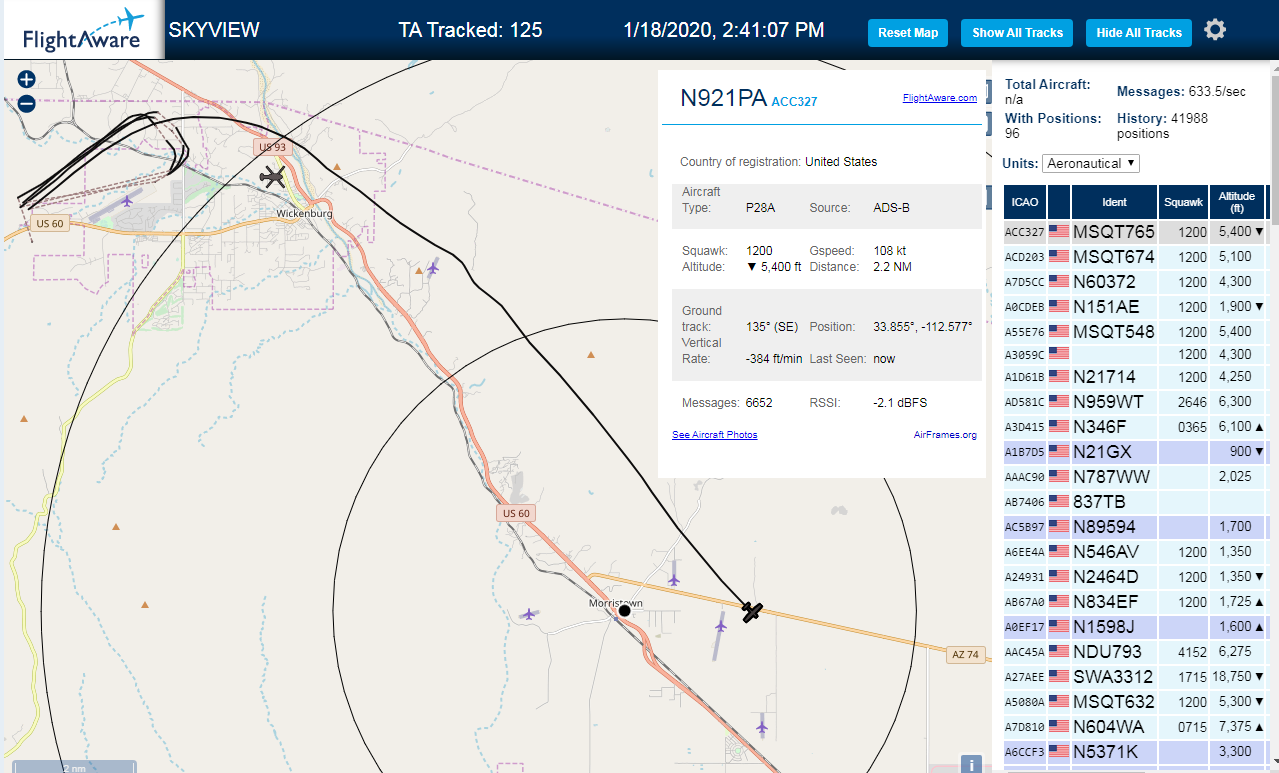Select the N834EF aircraft row
1279x773 pixels.
[1136, 601]
